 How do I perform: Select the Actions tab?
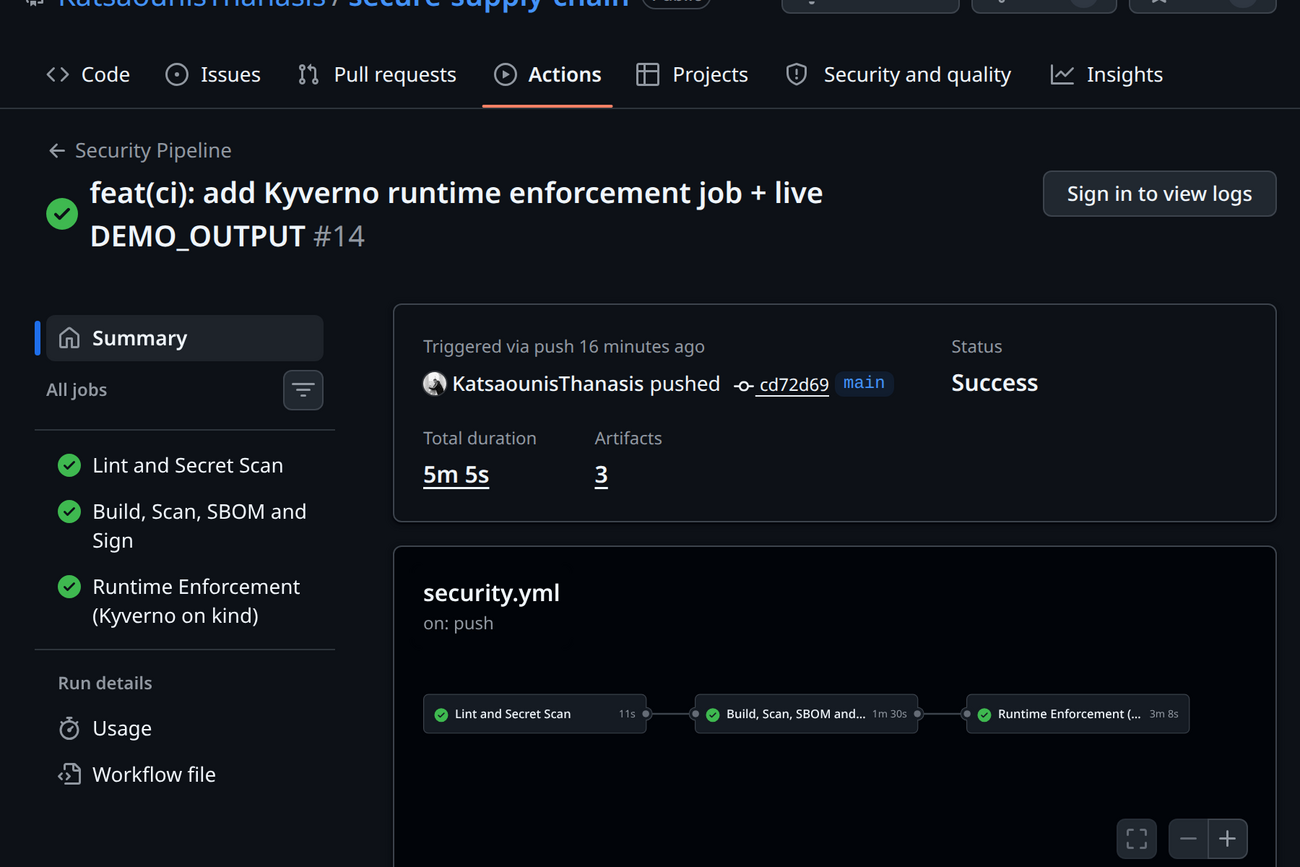click(x=547, y=75)
